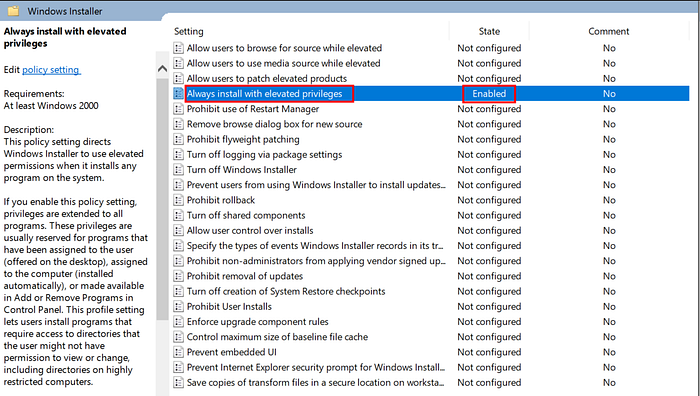Select 'Allow users to use media source while elevated'
This screenshot has height=396, width=700.
pyautogui.click(x=283, y=63)
